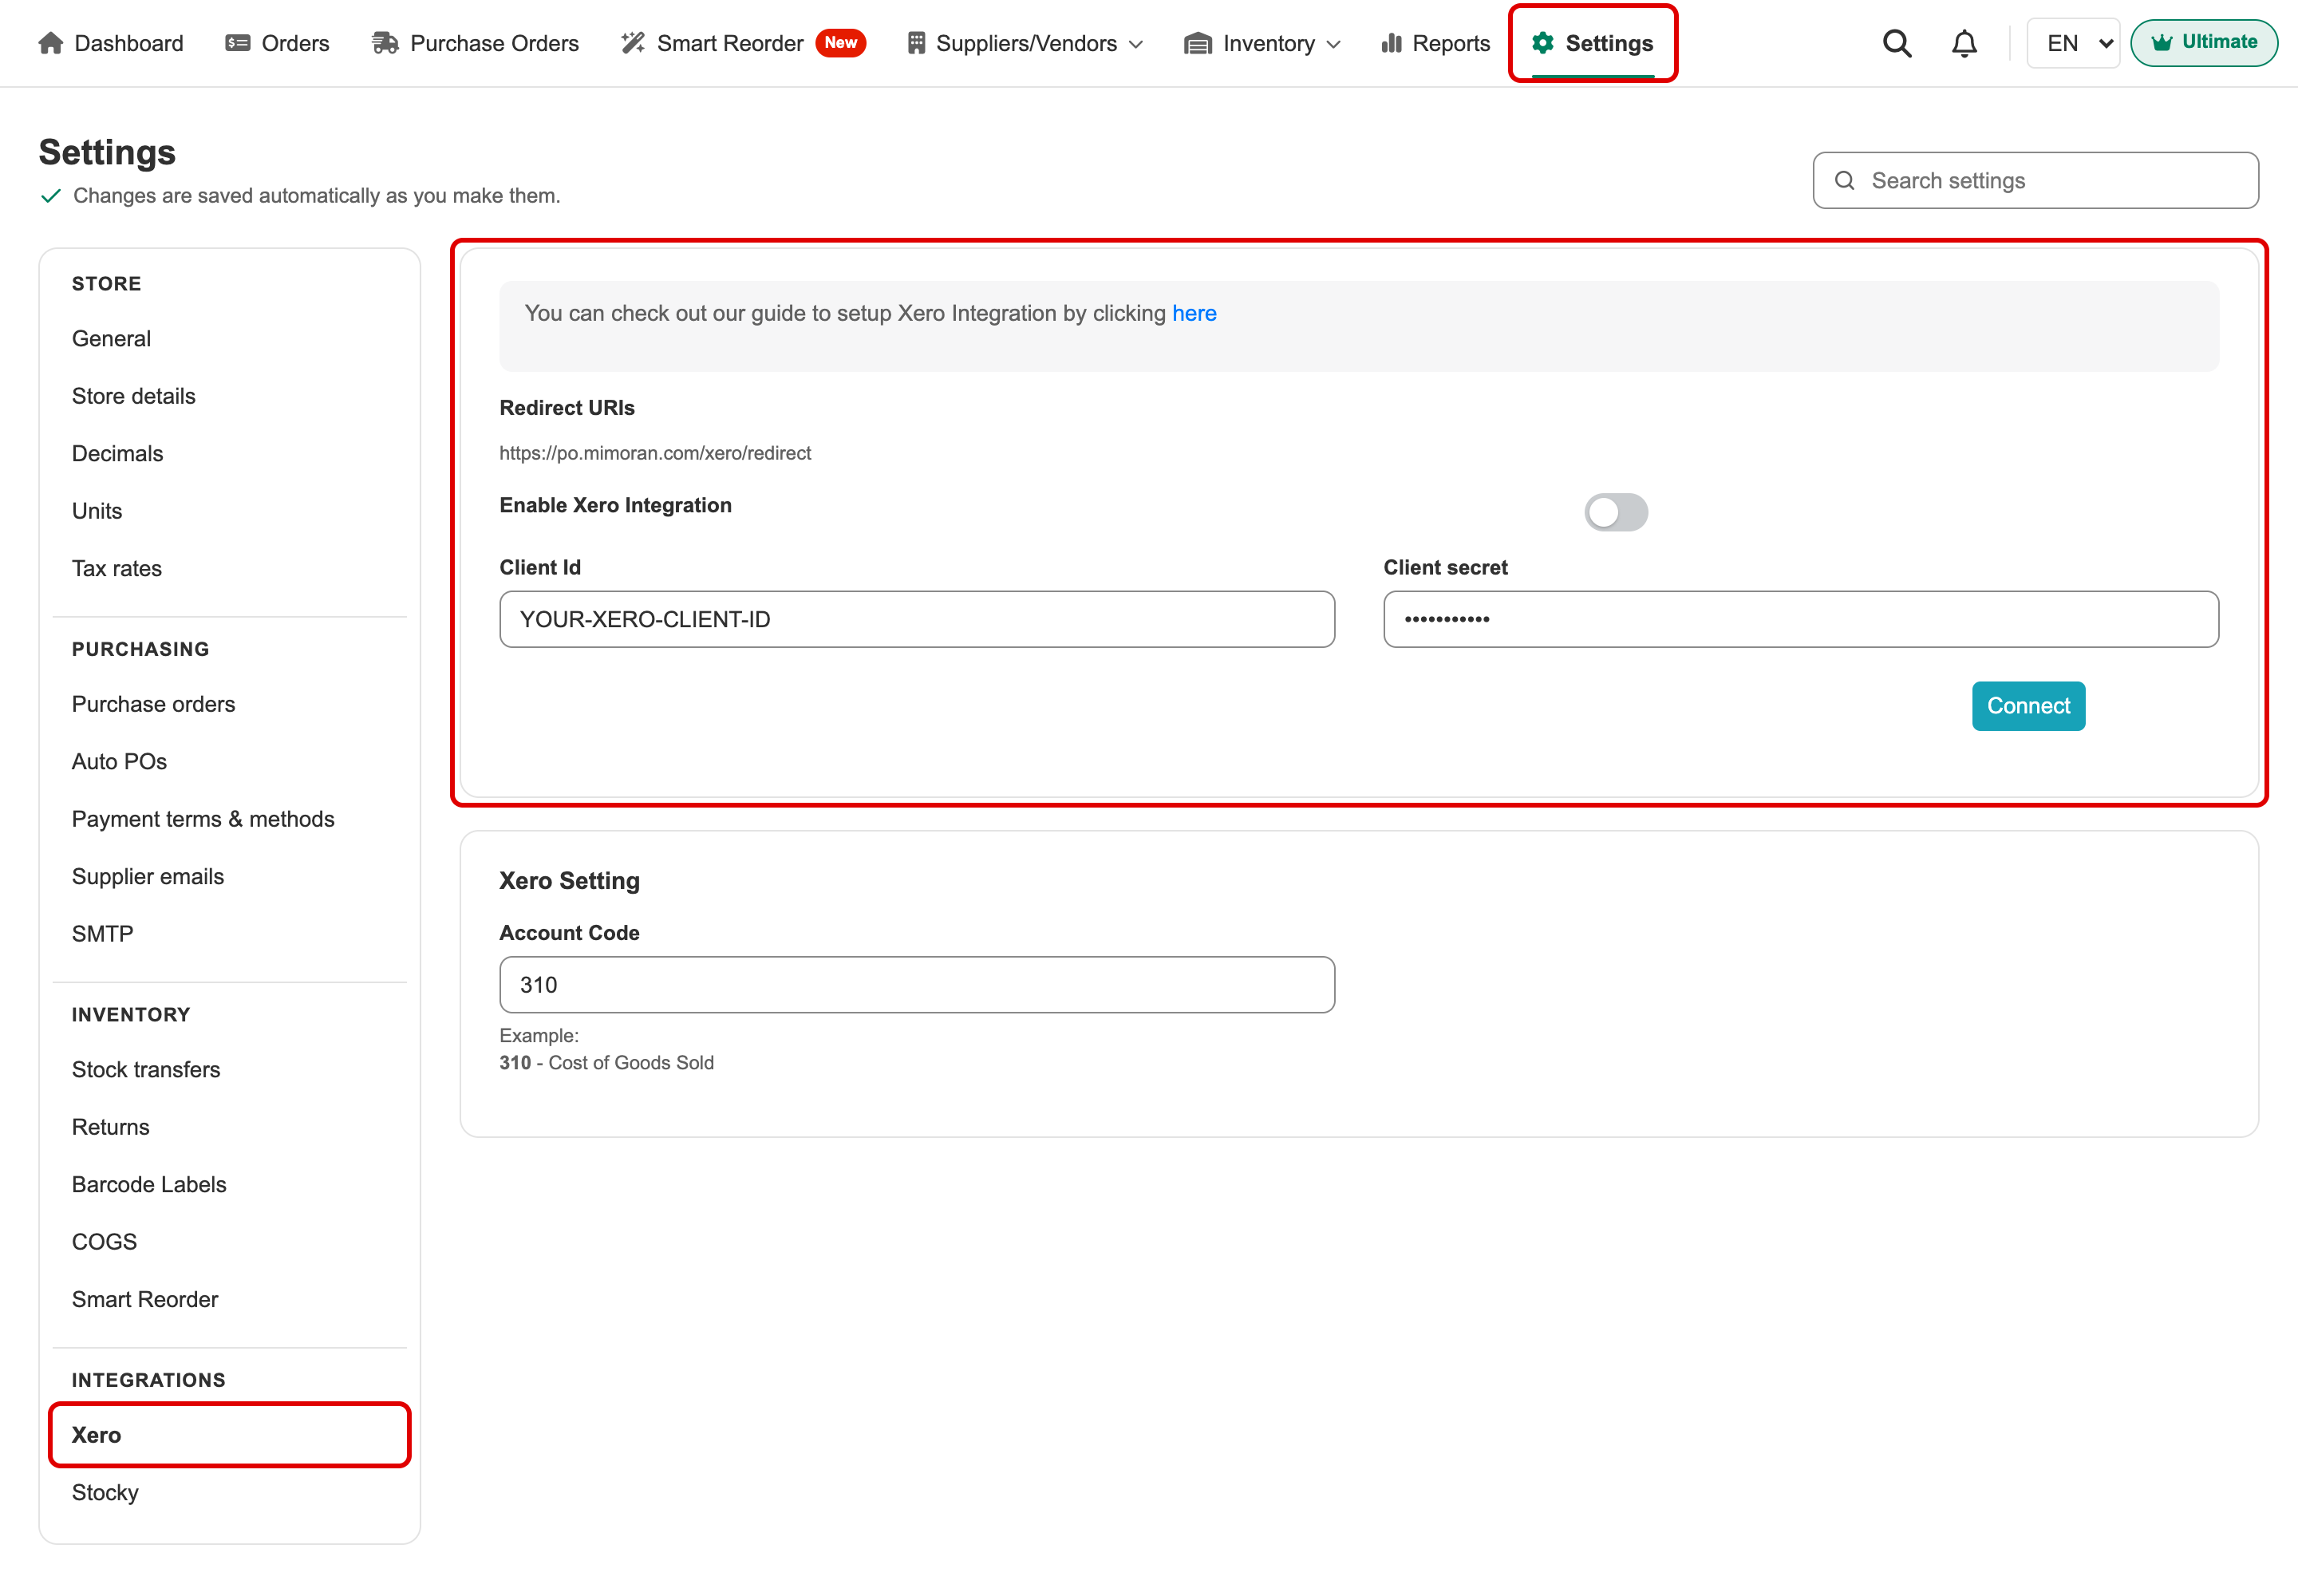
Task: Click the Dashboard home icon
Action: (51, 43)
